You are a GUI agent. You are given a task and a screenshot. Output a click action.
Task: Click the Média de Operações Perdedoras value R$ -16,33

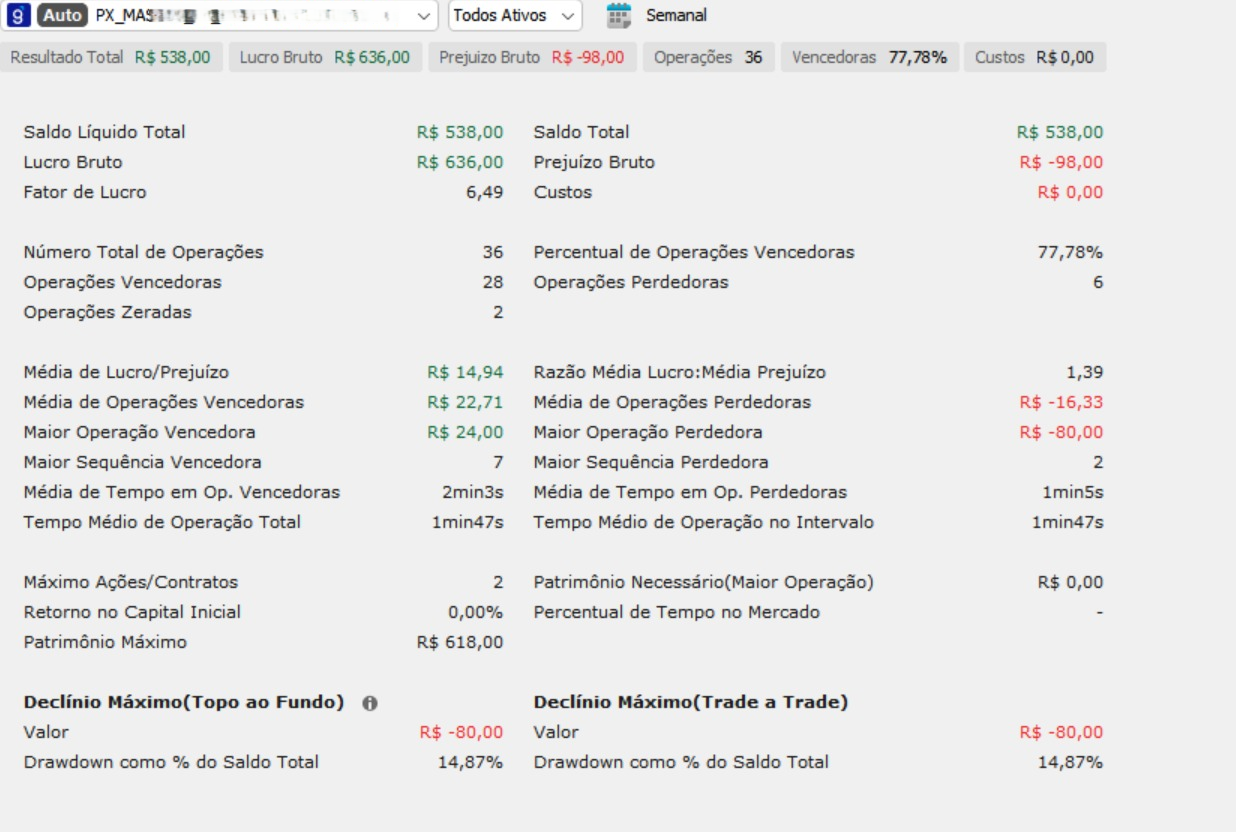1061,402
